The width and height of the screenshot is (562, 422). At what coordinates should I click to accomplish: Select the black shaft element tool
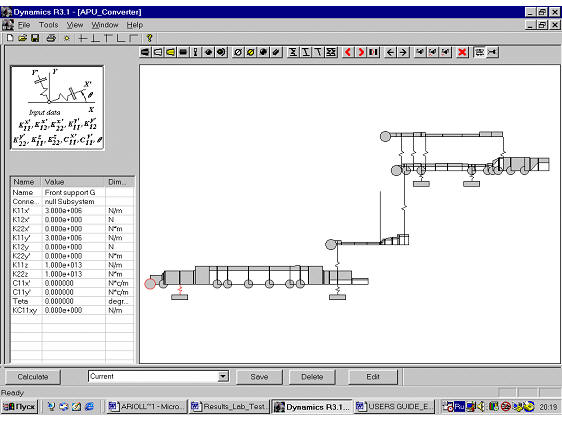coord(145,52)
